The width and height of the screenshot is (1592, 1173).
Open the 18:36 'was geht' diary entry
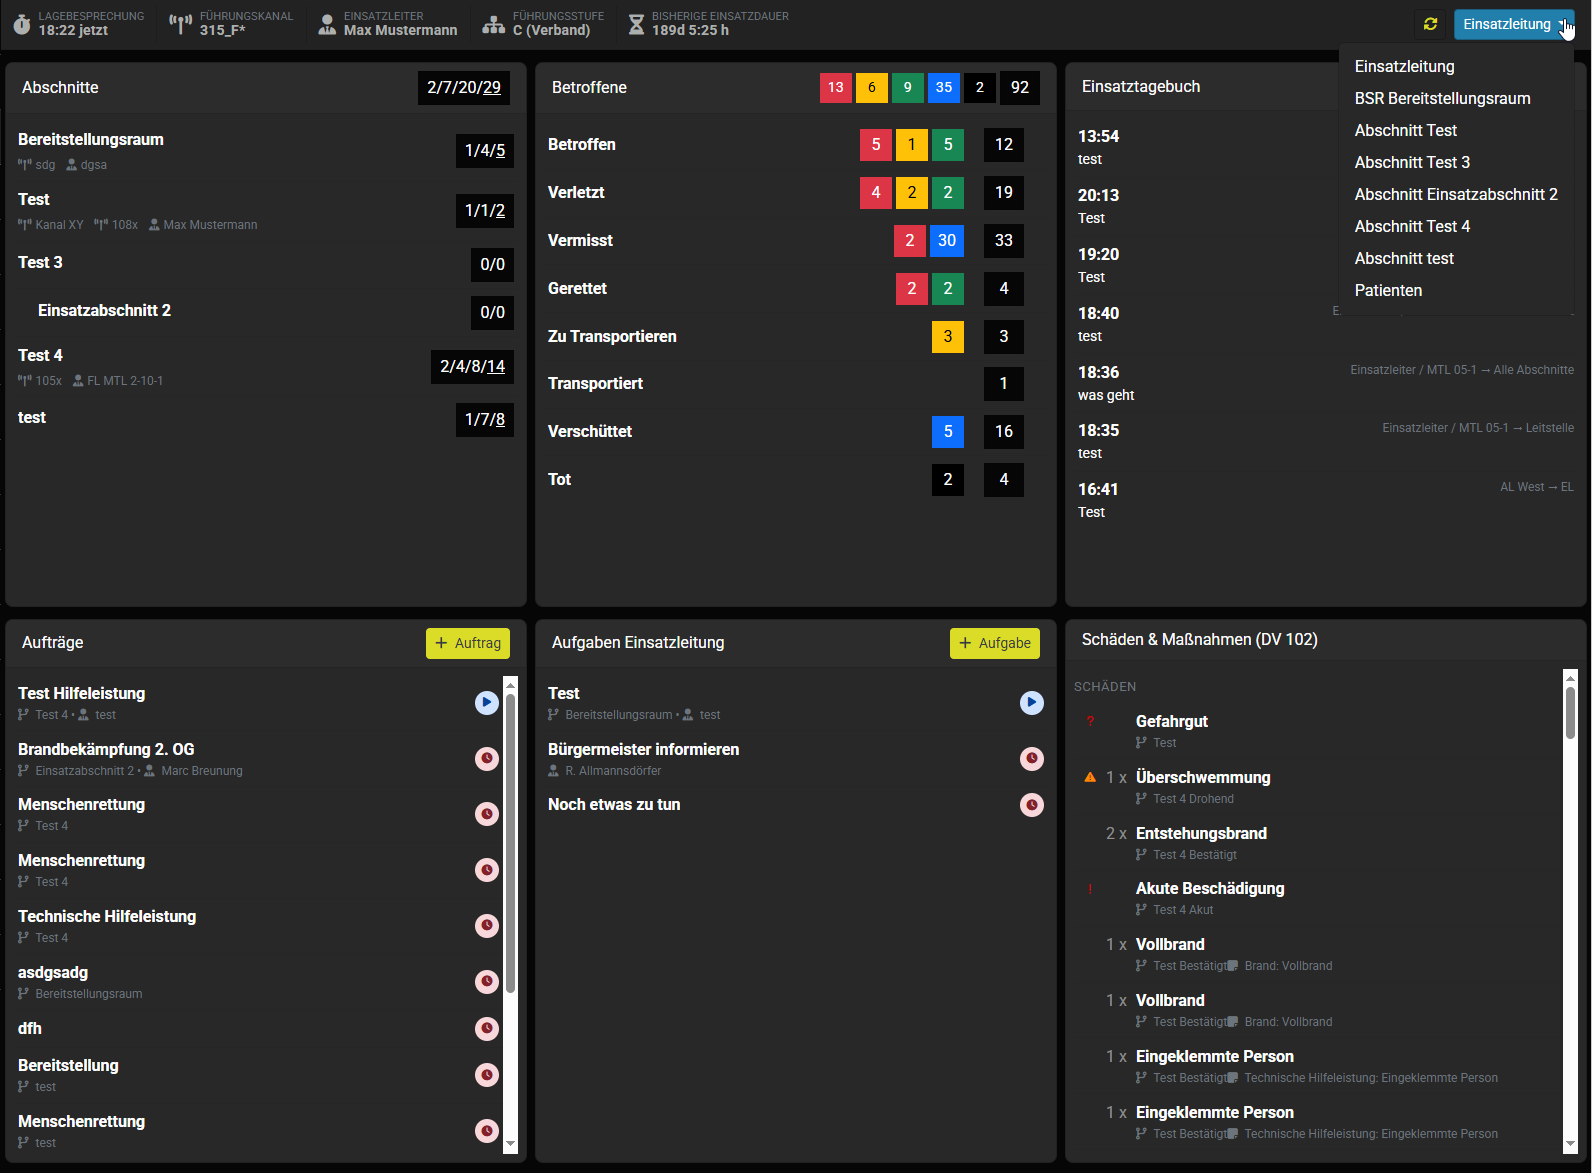point(1326,383)
